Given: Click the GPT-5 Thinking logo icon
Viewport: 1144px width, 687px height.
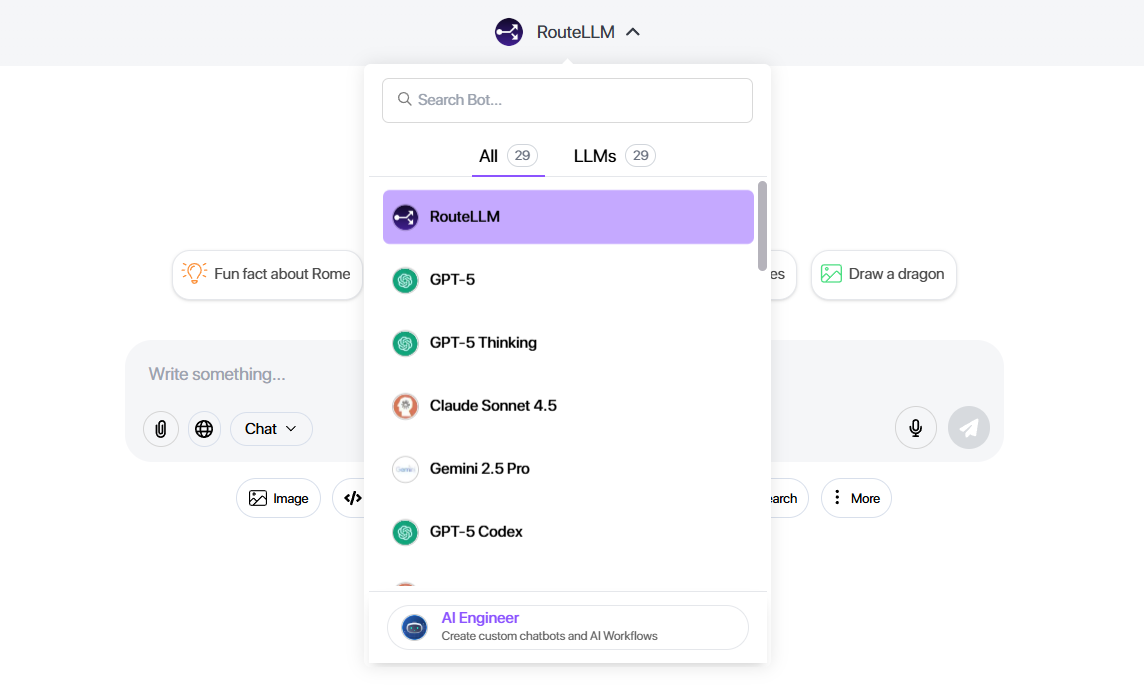Looking at the screenshot, I should (405, 343).
